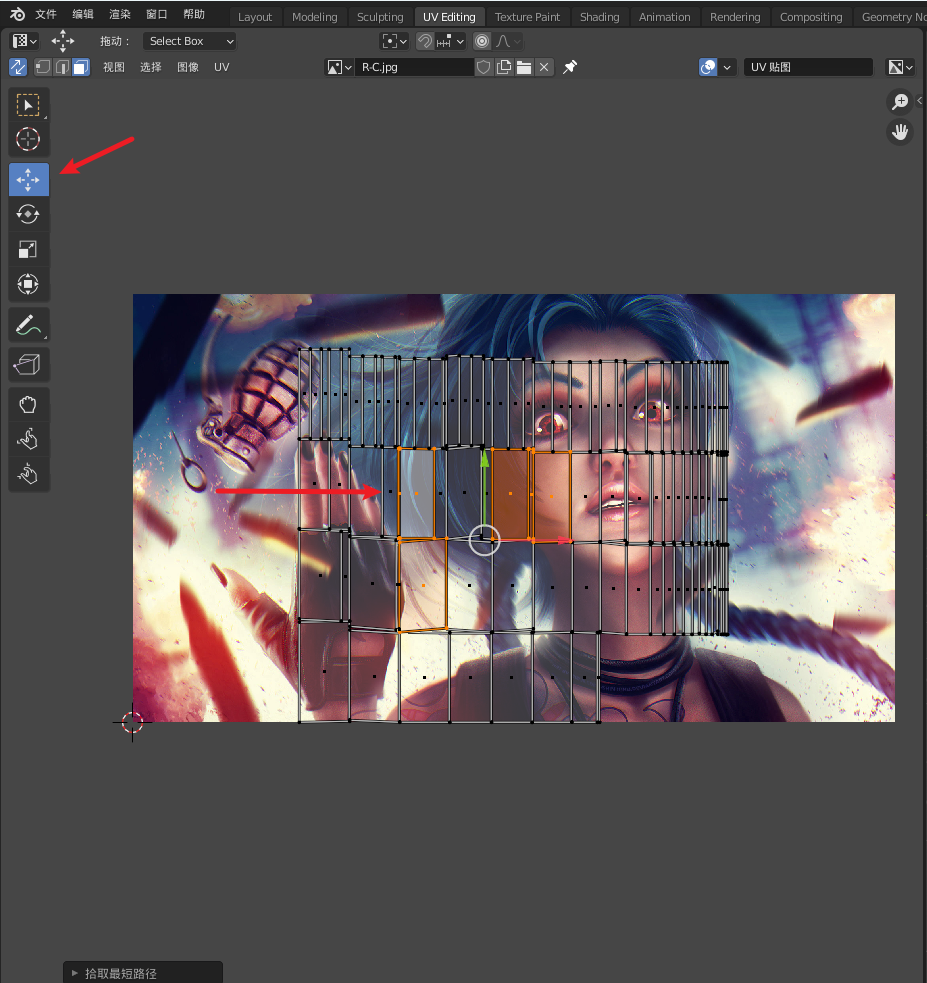Select the Annotate tool
Viewport: 927px width, 983px height.
coord(28,325)
